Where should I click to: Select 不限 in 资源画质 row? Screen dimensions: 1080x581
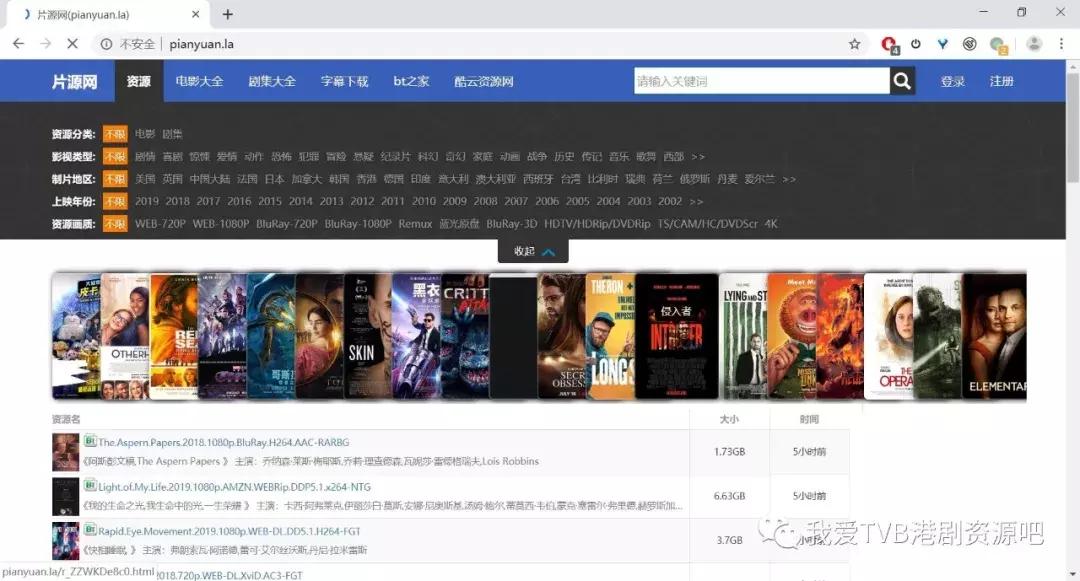click(115, 224)
